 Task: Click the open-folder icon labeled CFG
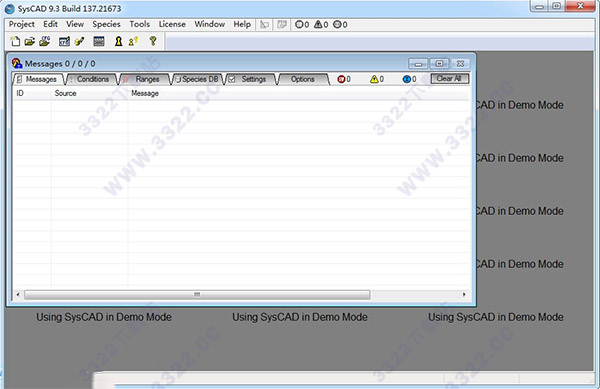click(x=45, y=41)
